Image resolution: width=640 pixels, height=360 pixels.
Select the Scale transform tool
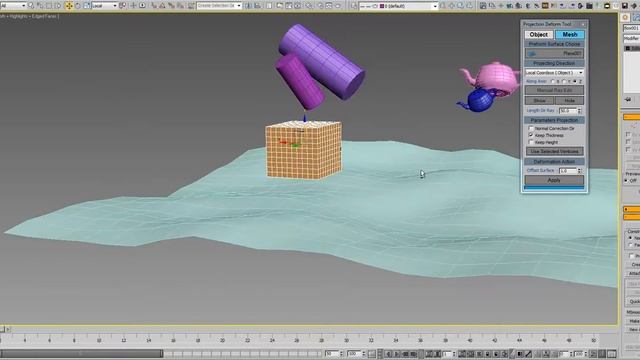pyautogui.click(x=87, y=6)
